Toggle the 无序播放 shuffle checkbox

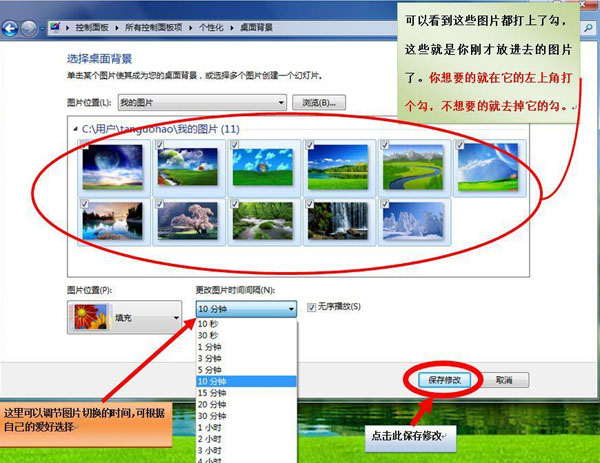[x=312, y=307]
